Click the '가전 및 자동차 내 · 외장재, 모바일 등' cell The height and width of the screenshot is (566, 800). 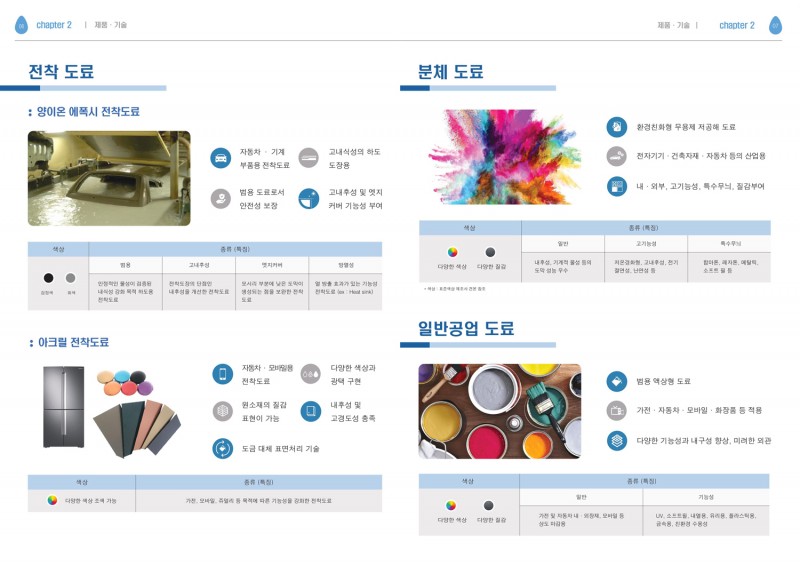pyautogui.click(x=581, y=520)
